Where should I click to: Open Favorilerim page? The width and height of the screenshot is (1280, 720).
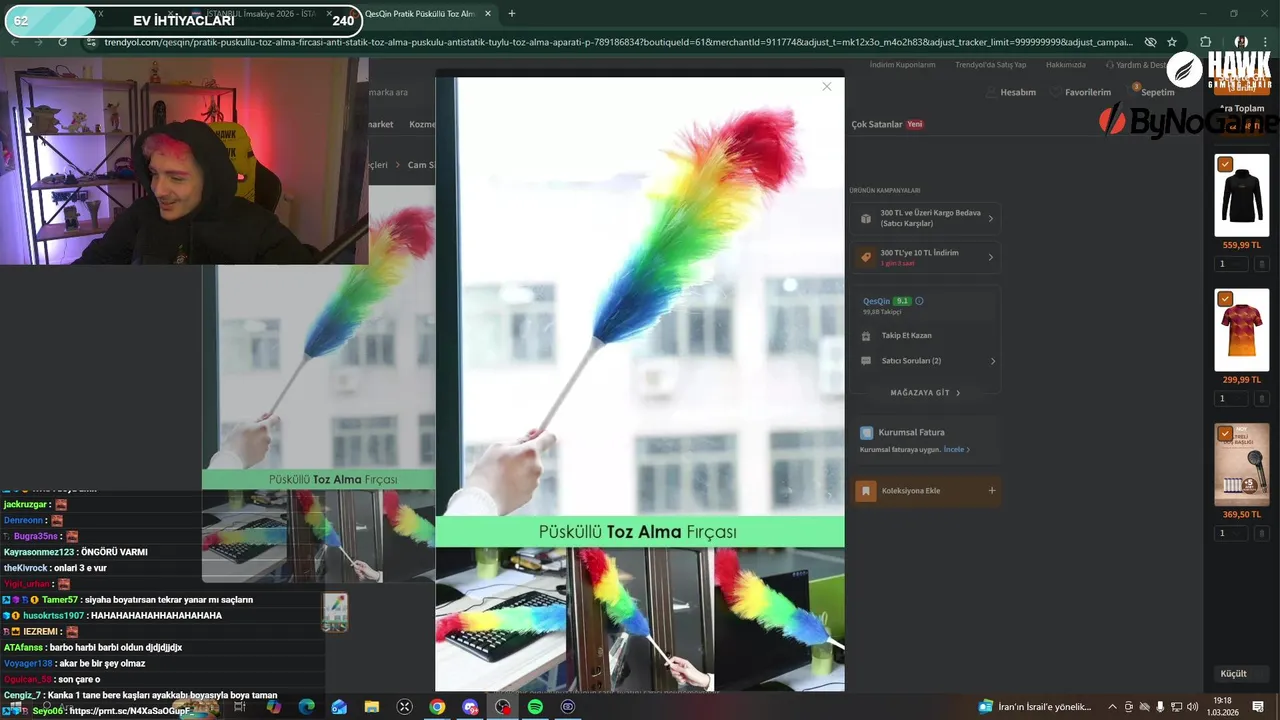[x=1080, y=92]
